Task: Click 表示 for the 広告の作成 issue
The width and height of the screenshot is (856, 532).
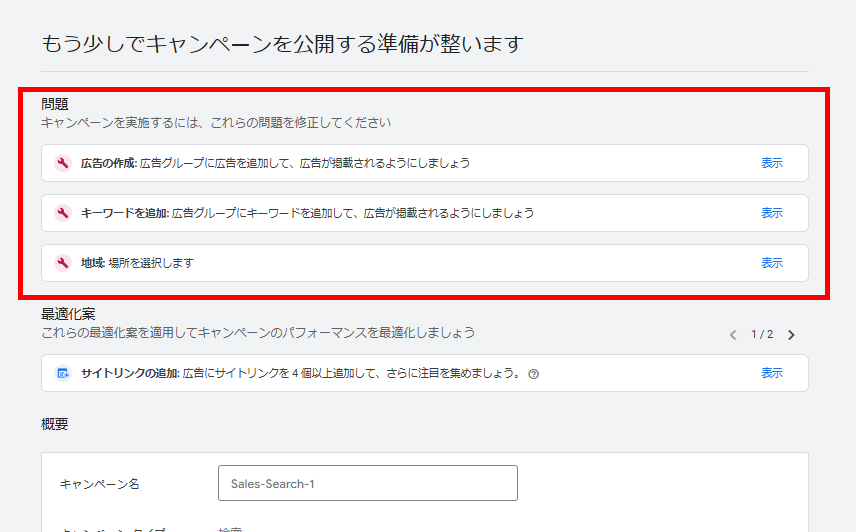Action: click(x=771, y=163)
